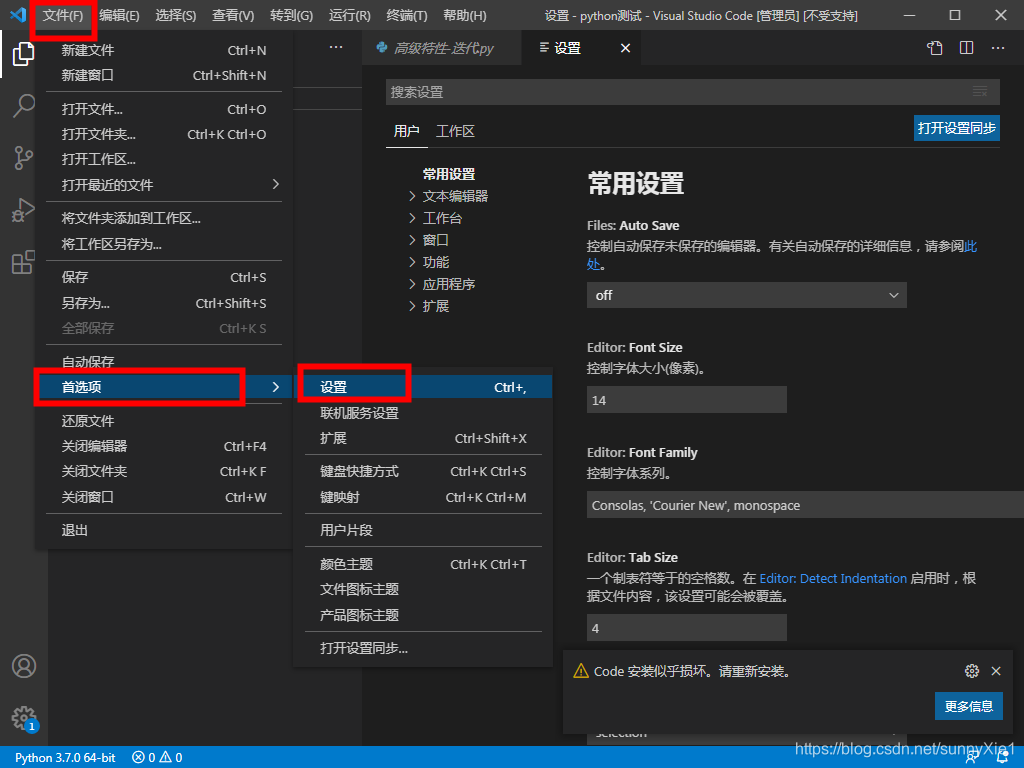Select 常用设置 in the settings tree

coord(449,174)
